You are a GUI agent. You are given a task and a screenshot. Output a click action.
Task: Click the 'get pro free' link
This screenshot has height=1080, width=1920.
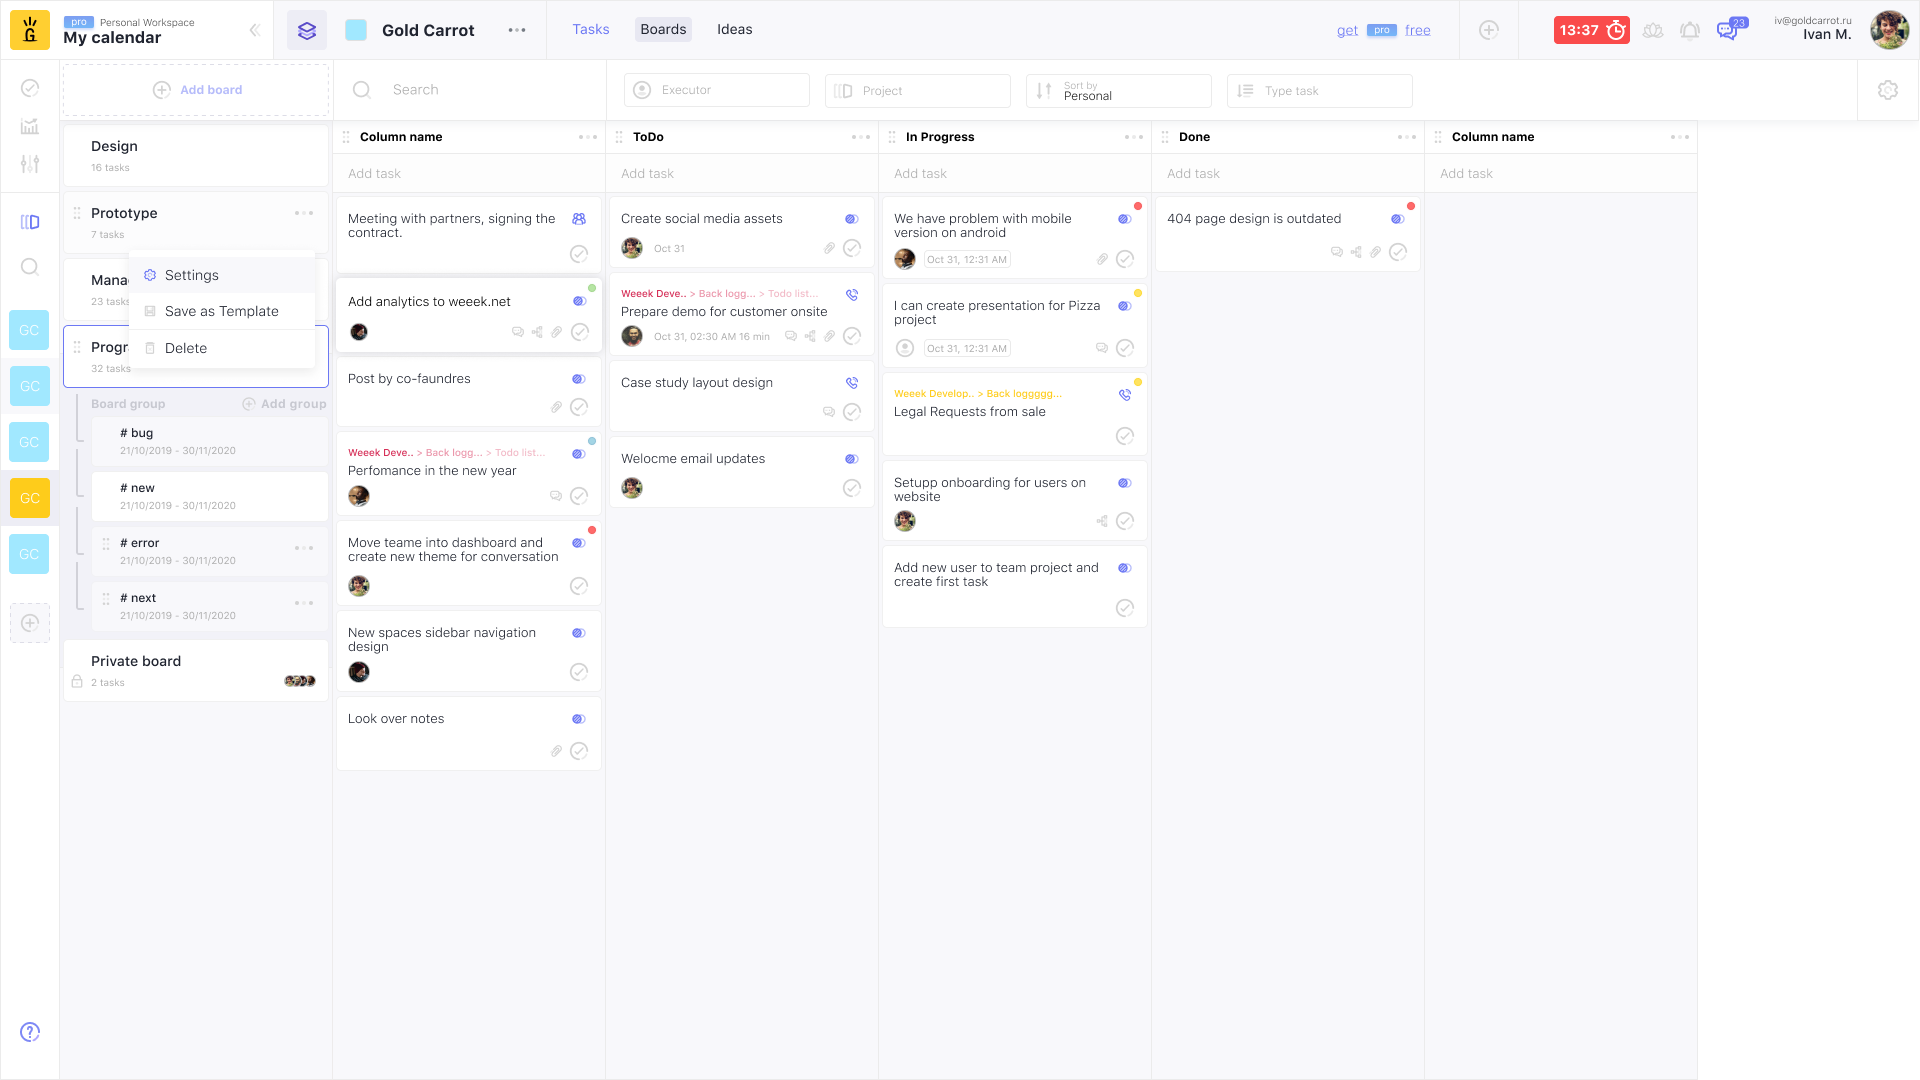coord(1383,30)
